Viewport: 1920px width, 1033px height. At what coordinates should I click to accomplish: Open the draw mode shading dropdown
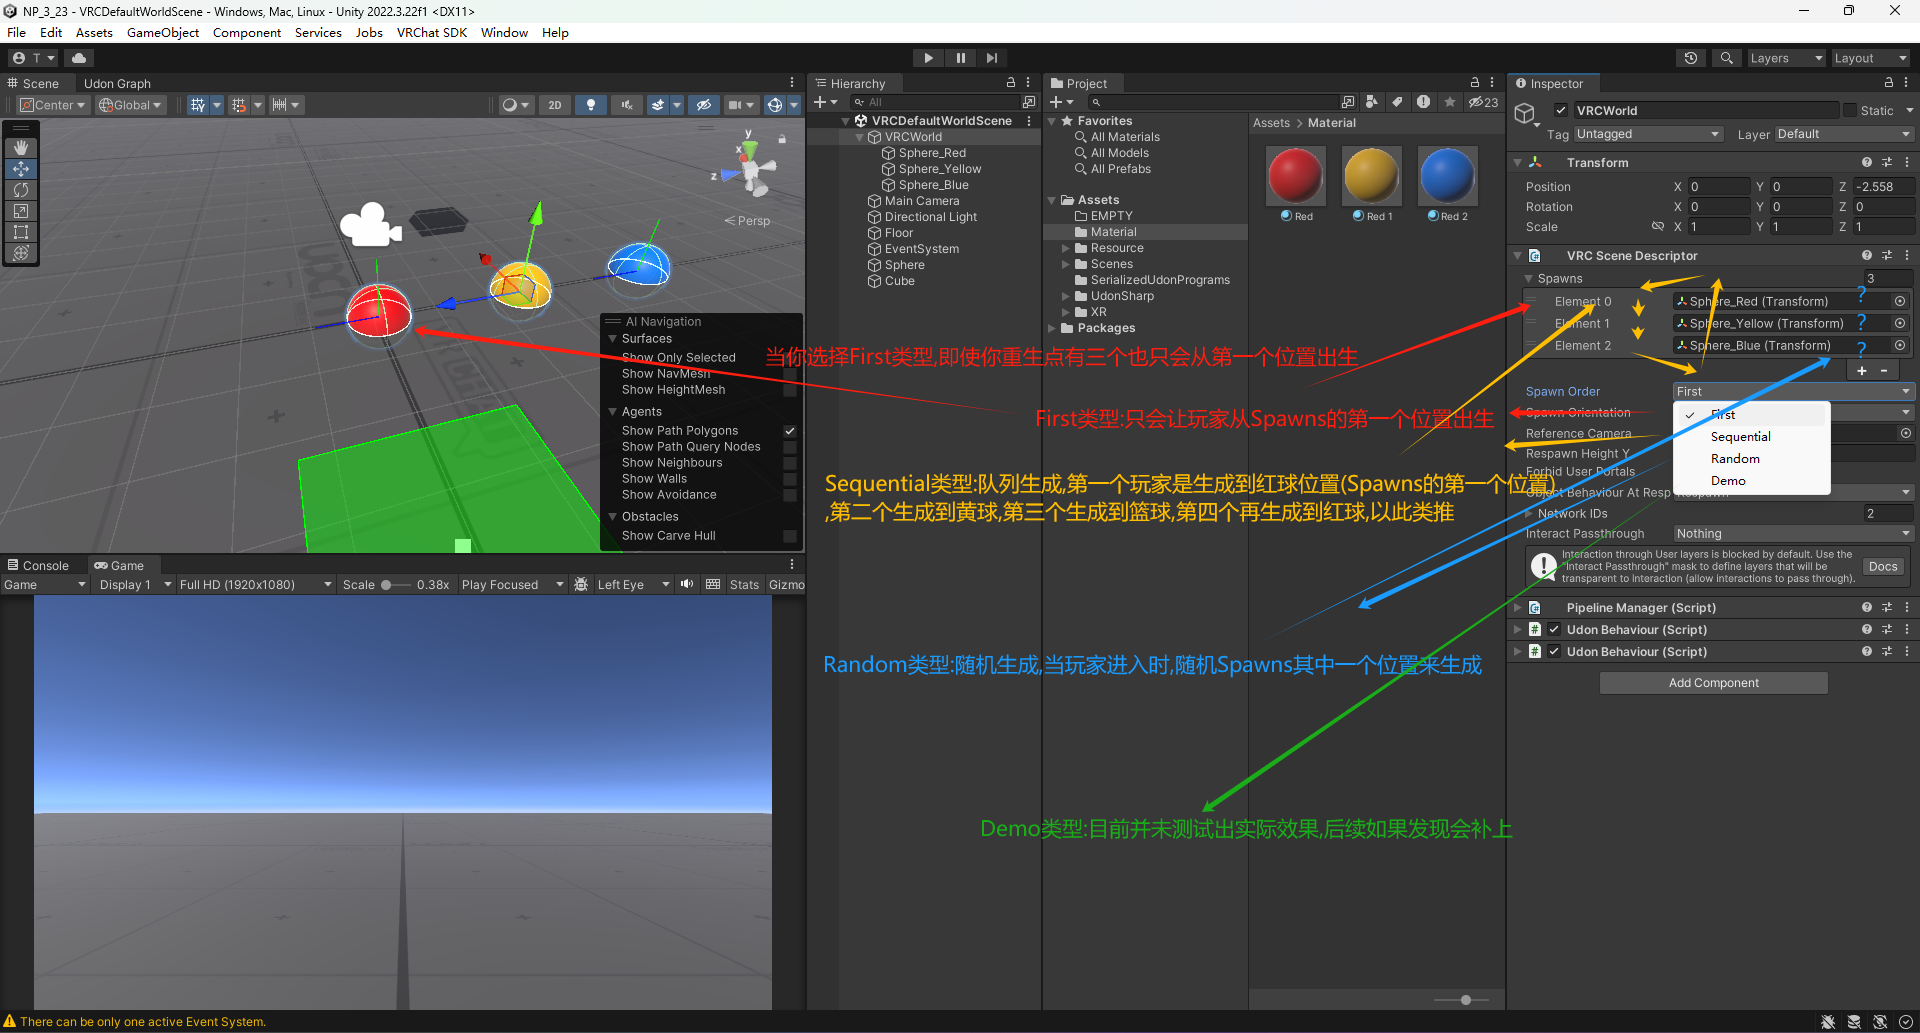(x=516, y=105)
